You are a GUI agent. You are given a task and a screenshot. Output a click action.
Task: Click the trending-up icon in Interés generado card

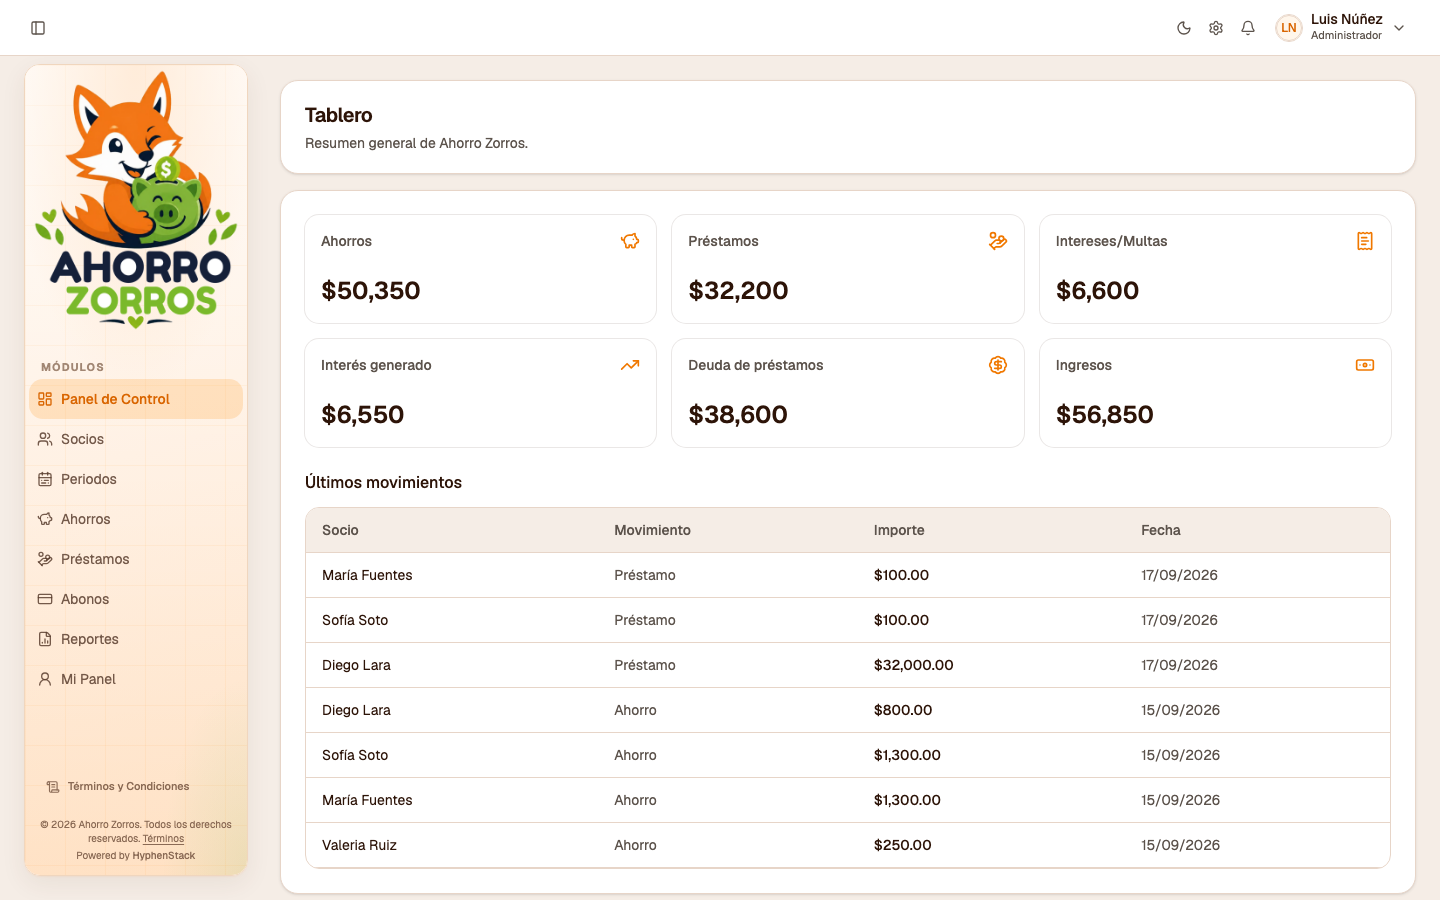point(630,365)
